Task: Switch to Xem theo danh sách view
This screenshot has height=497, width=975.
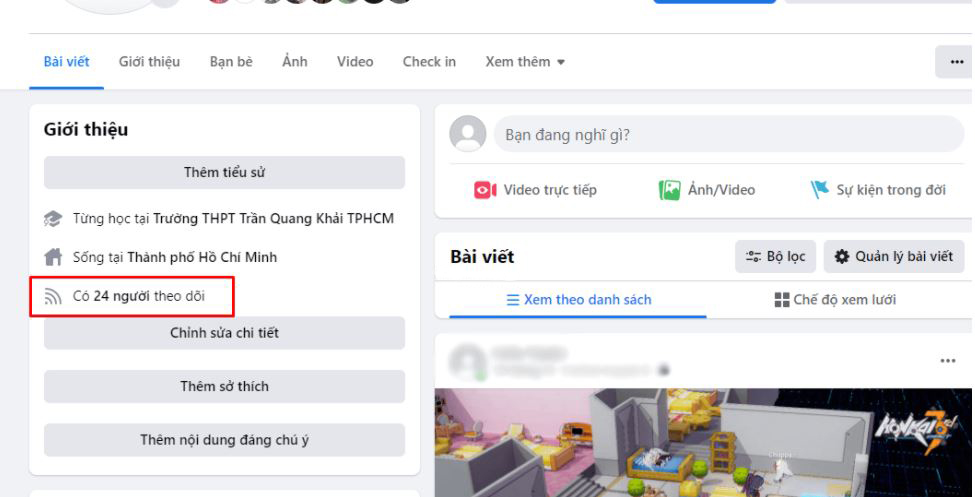Action: pyautogui.click(x=578, y=300)
